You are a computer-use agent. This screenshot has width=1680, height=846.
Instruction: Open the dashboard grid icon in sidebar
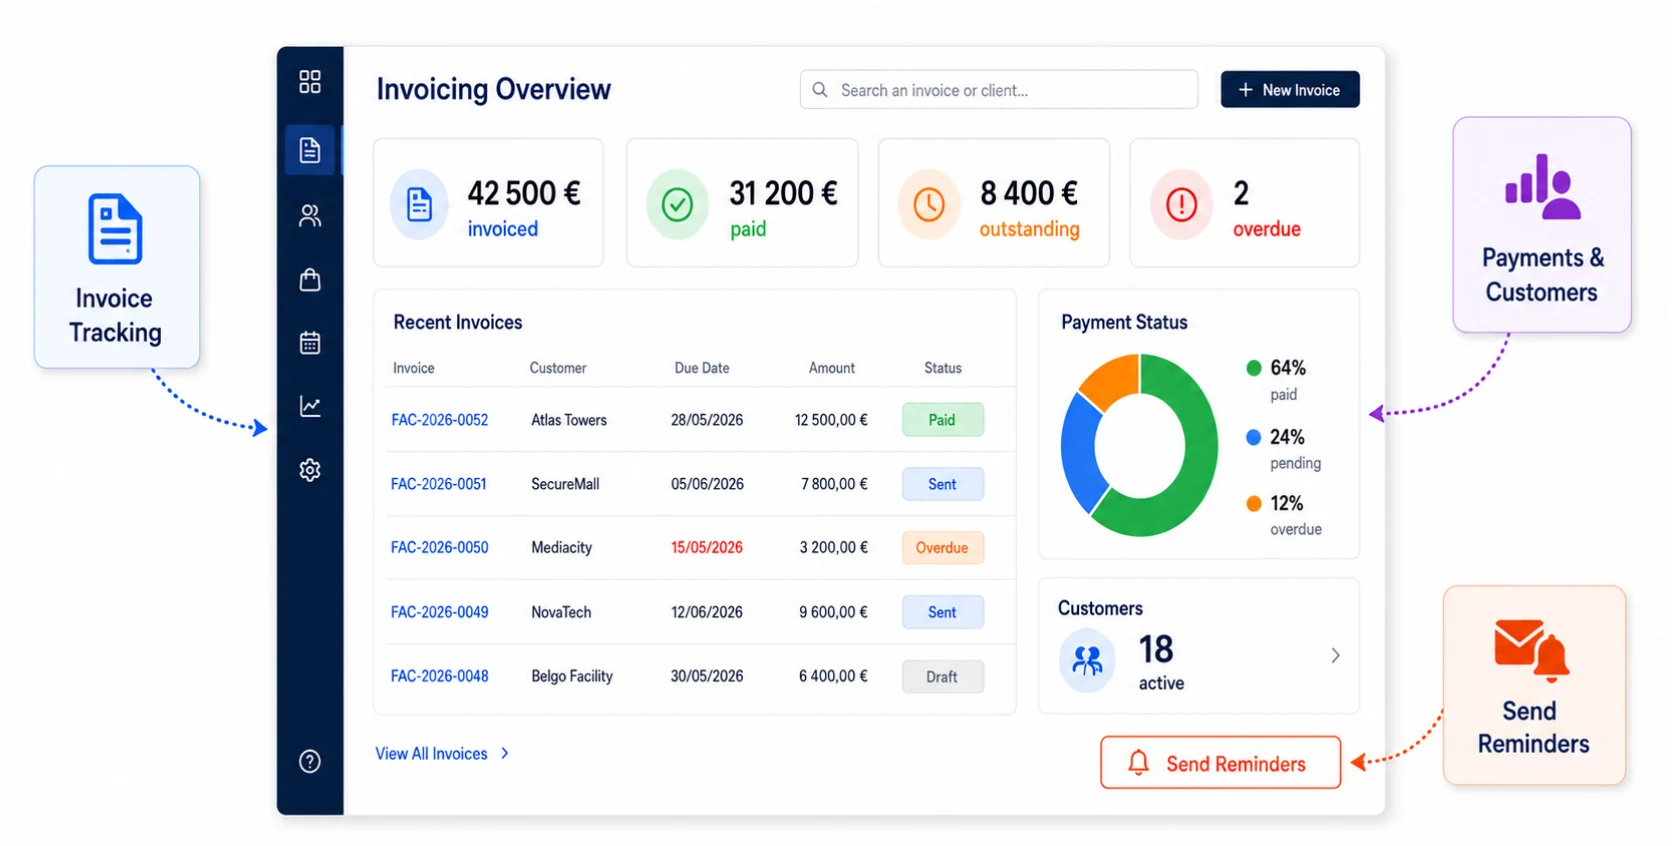tap(310, 82)
